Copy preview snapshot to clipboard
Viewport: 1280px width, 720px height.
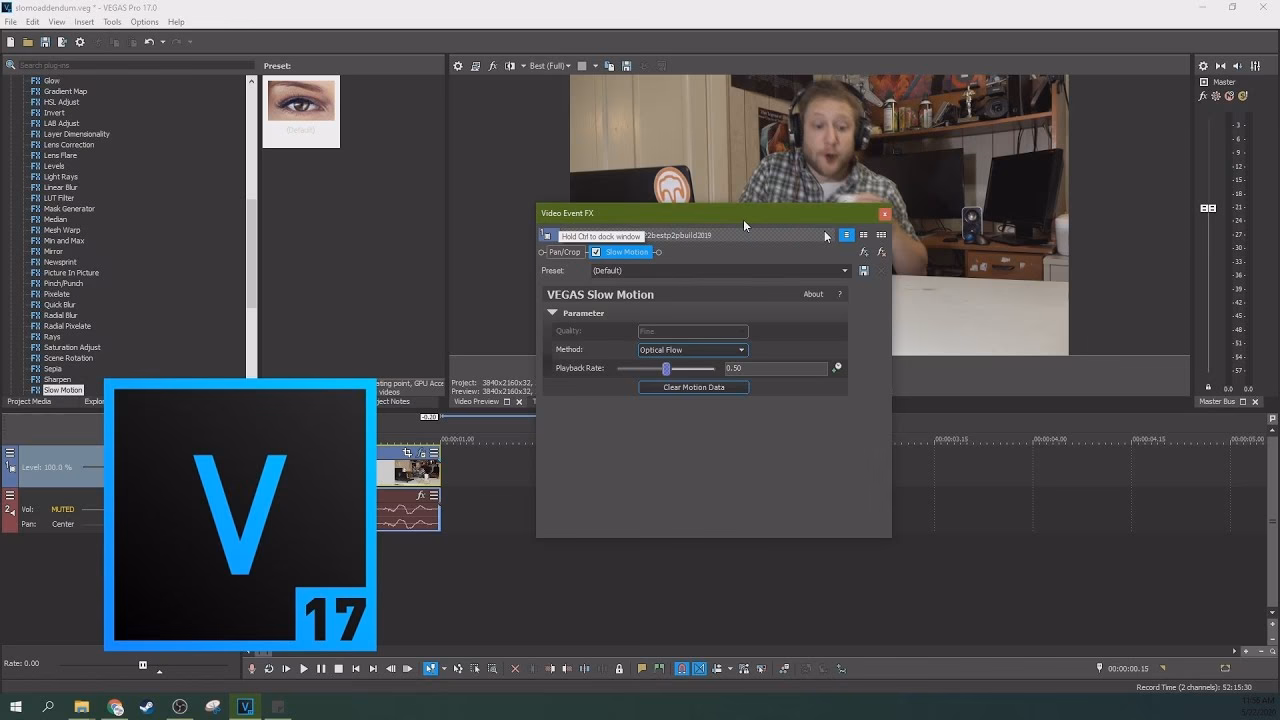(x=610, y=66)
